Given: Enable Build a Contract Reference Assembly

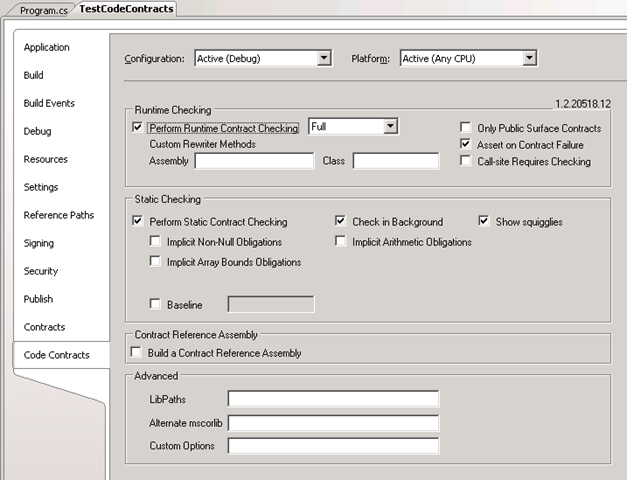Looking at the screenshot, I should (x=136, y=352).
